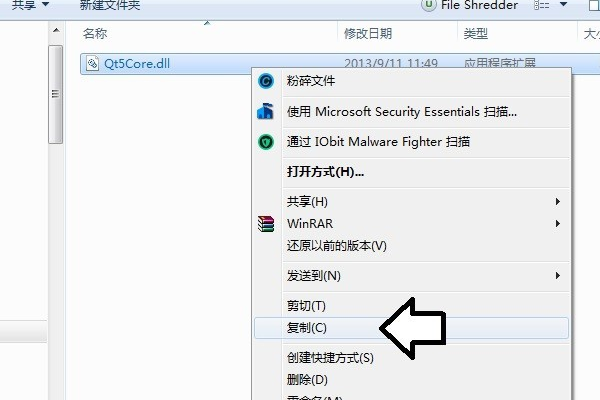
Task: Expand the 发送到(N) submenu arrow
Action: point(558,276)
